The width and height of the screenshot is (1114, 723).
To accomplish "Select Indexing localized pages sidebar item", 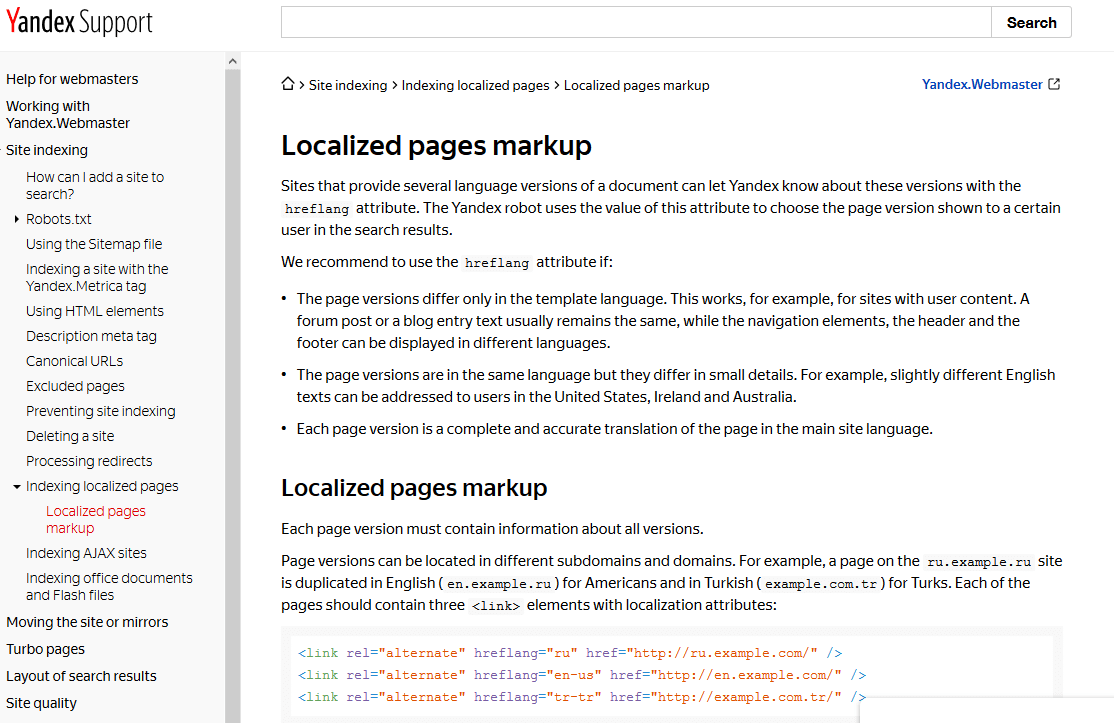I will click(102, 486).
